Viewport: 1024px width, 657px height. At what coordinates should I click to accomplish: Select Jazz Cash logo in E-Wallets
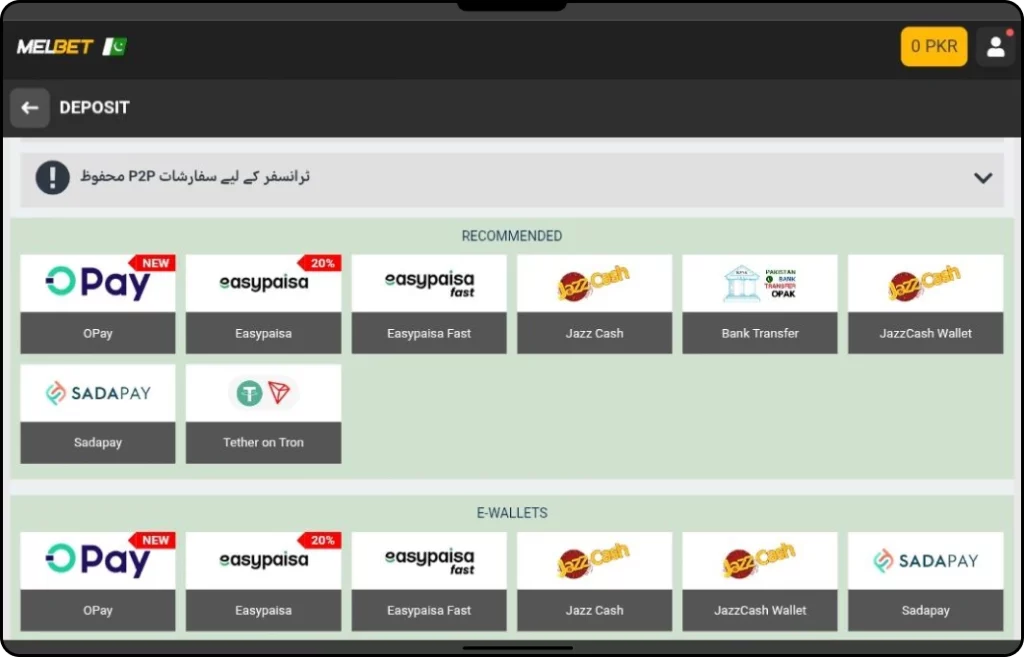(x=594, y=560)
